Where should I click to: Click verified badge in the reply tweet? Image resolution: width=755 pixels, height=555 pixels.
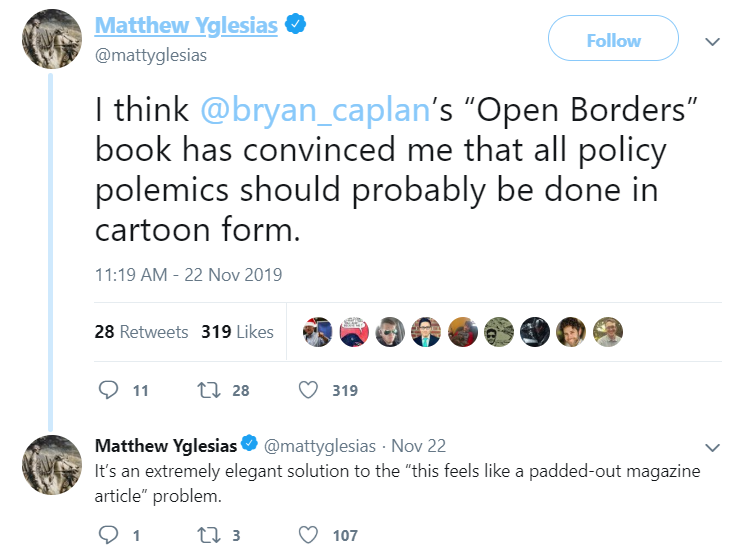tap(250, 445)
